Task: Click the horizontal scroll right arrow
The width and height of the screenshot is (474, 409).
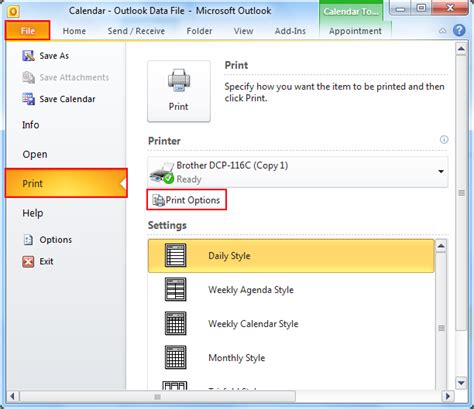Action: (447, 397)
